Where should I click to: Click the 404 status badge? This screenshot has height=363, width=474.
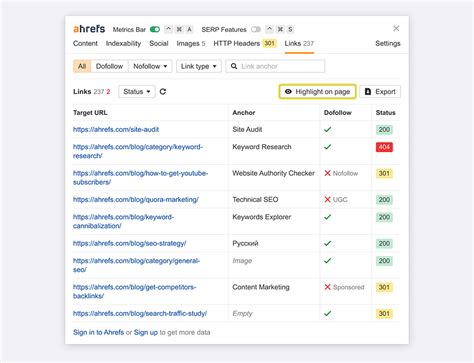[384, 147]
